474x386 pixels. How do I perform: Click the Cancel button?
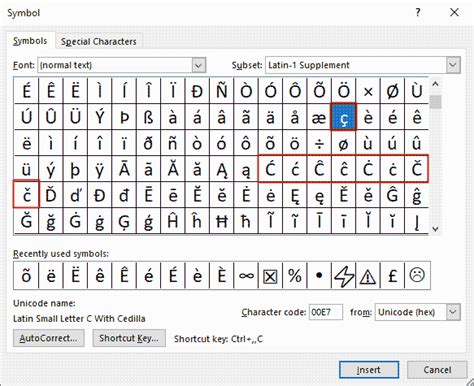437,370
